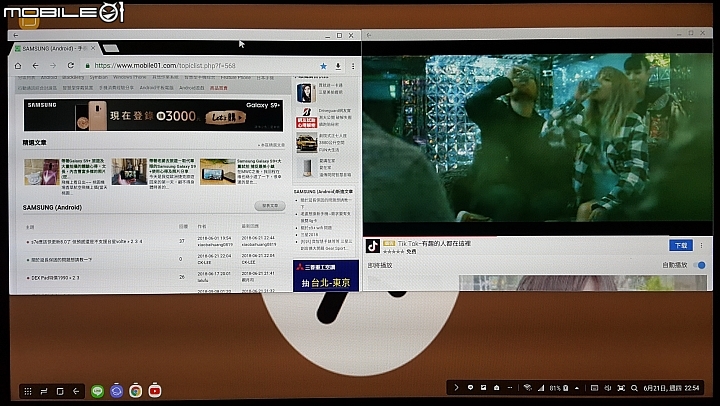This screenshot has width=720, height=406.
Task: Switch to Chrome in taskbar
Action: pos(135,391)
